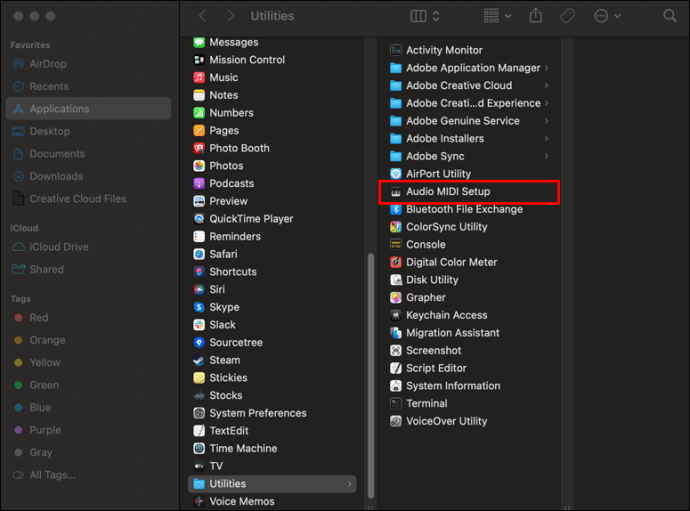Click the Terminal app icon
690x511 pixels.
pyautogui.click(x=396, y=404)
